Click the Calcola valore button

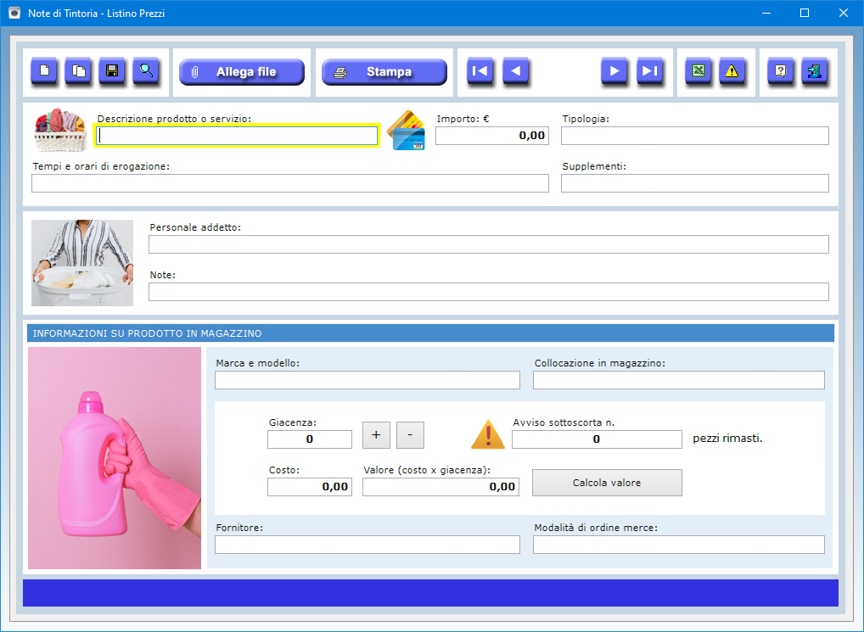[x=607, y=483]
